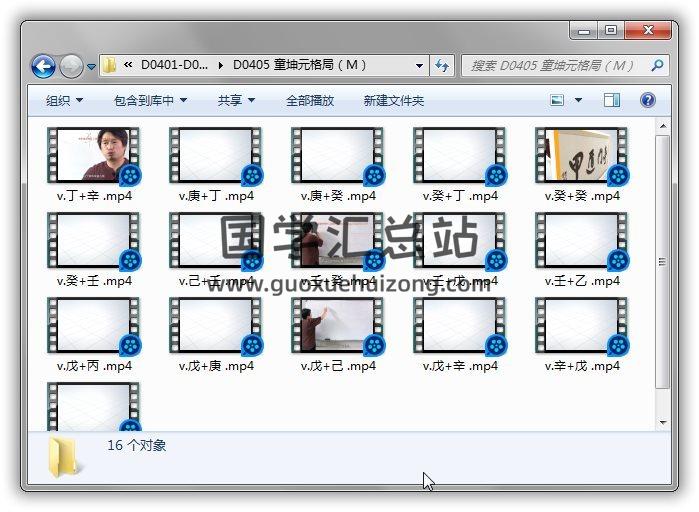Open the Help question mark icon
The width and height of the screenshot is (699, 512).
[647, 100]
